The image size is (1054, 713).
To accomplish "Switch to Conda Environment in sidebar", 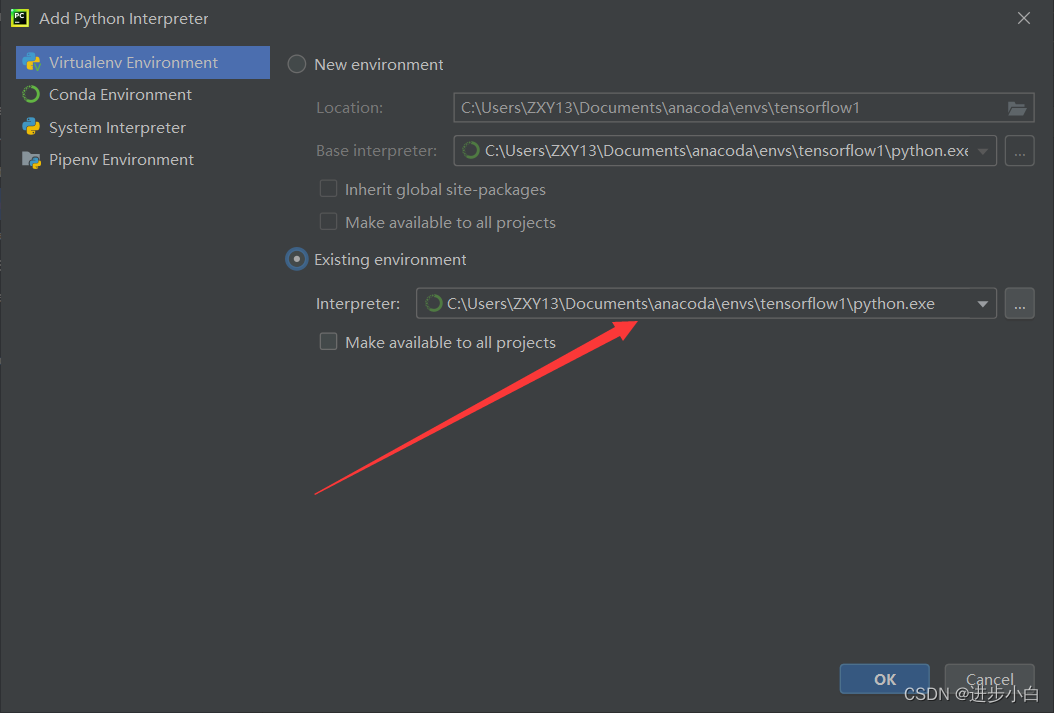I will pos(120,95).
